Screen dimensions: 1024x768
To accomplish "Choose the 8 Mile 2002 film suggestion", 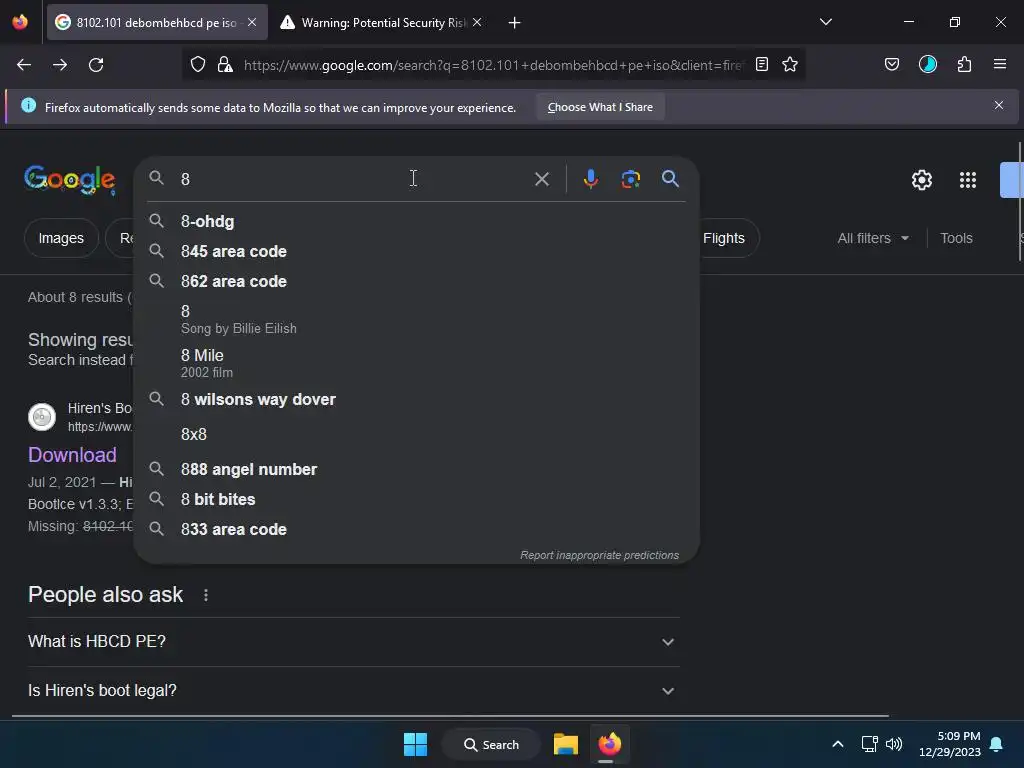I will pyautogui.click(x=417, y=363).
